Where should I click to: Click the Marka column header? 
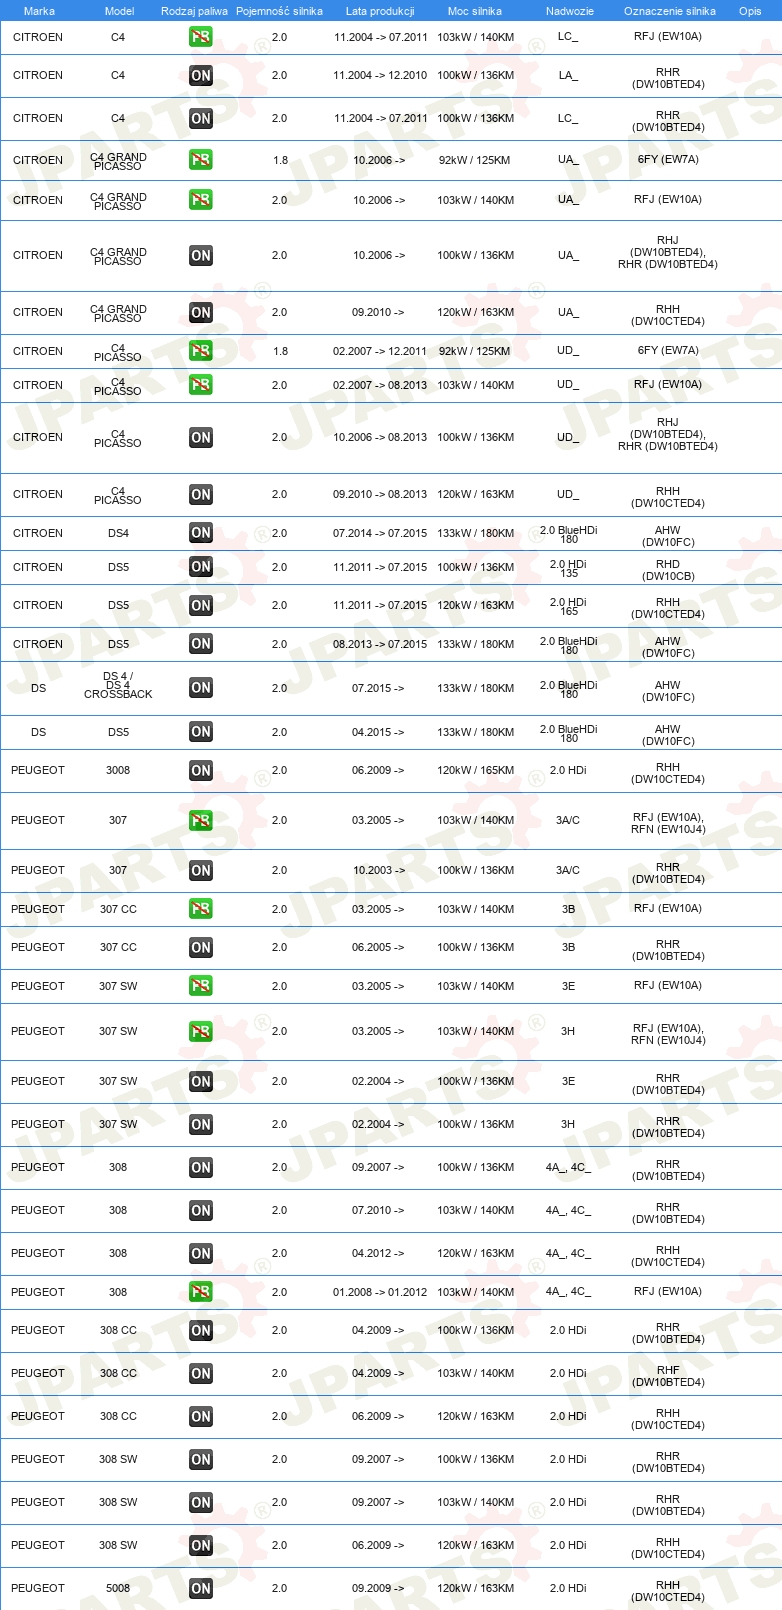coord(39,11)
